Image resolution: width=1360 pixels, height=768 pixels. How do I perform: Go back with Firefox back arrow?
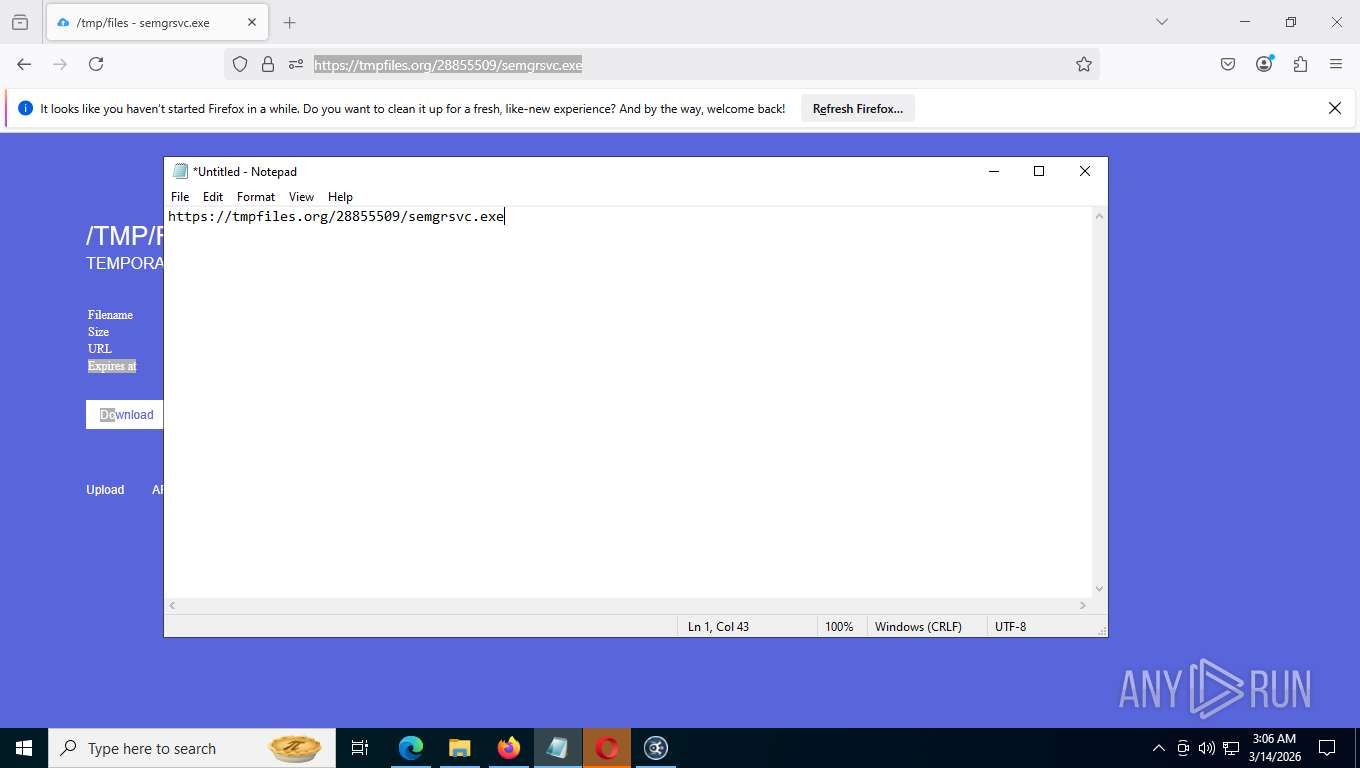(x=24, y=64)
